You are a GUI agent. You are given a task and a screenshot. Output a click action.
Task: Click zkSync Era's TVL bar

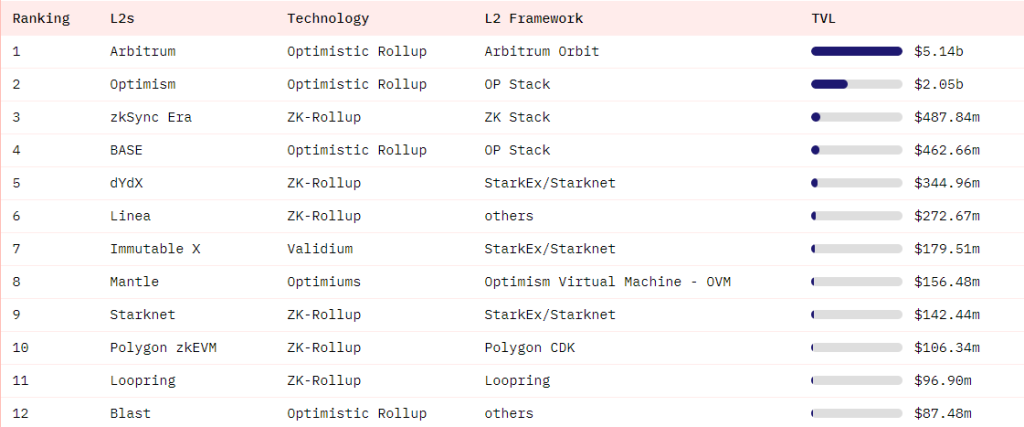(857, 117)
